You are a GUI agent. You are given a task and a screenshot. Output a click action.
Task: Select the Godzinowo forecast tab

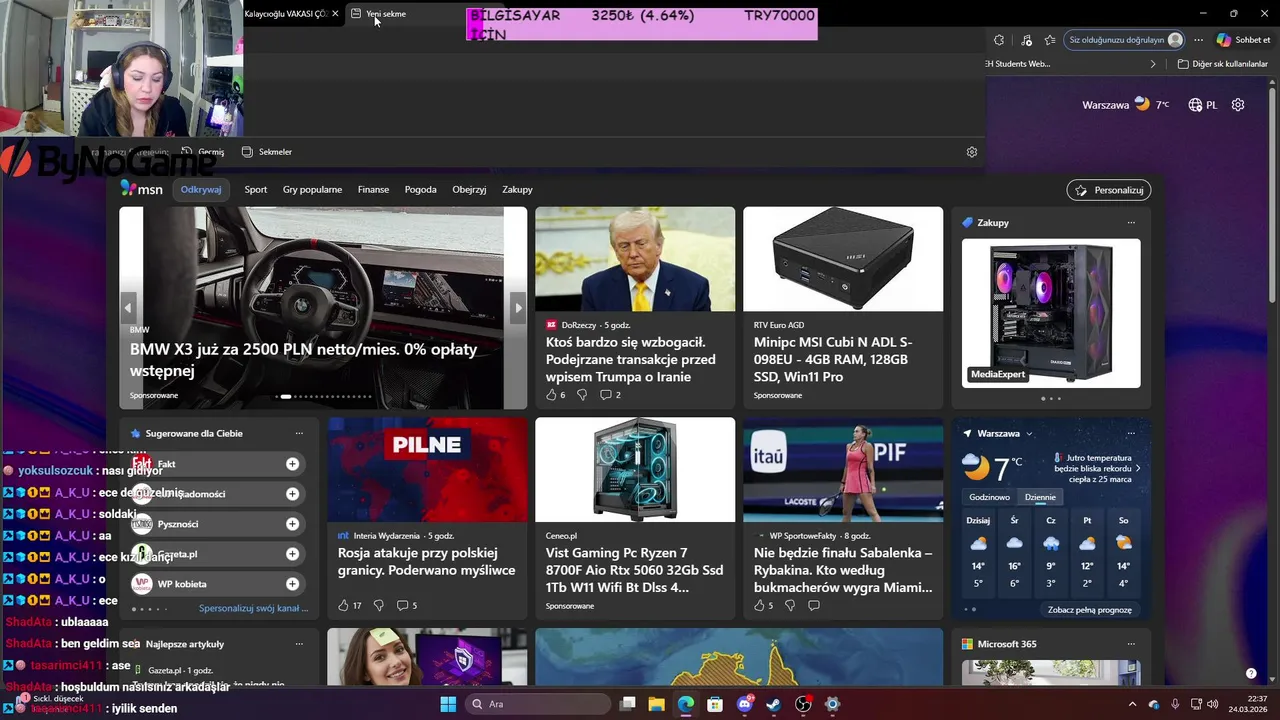click(989, 497)
